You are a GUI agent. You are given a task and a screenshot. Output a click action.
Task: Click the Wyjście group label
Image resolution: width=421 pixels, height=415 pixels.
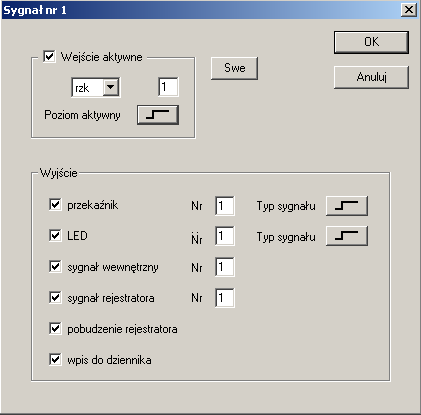coord(59,173)
